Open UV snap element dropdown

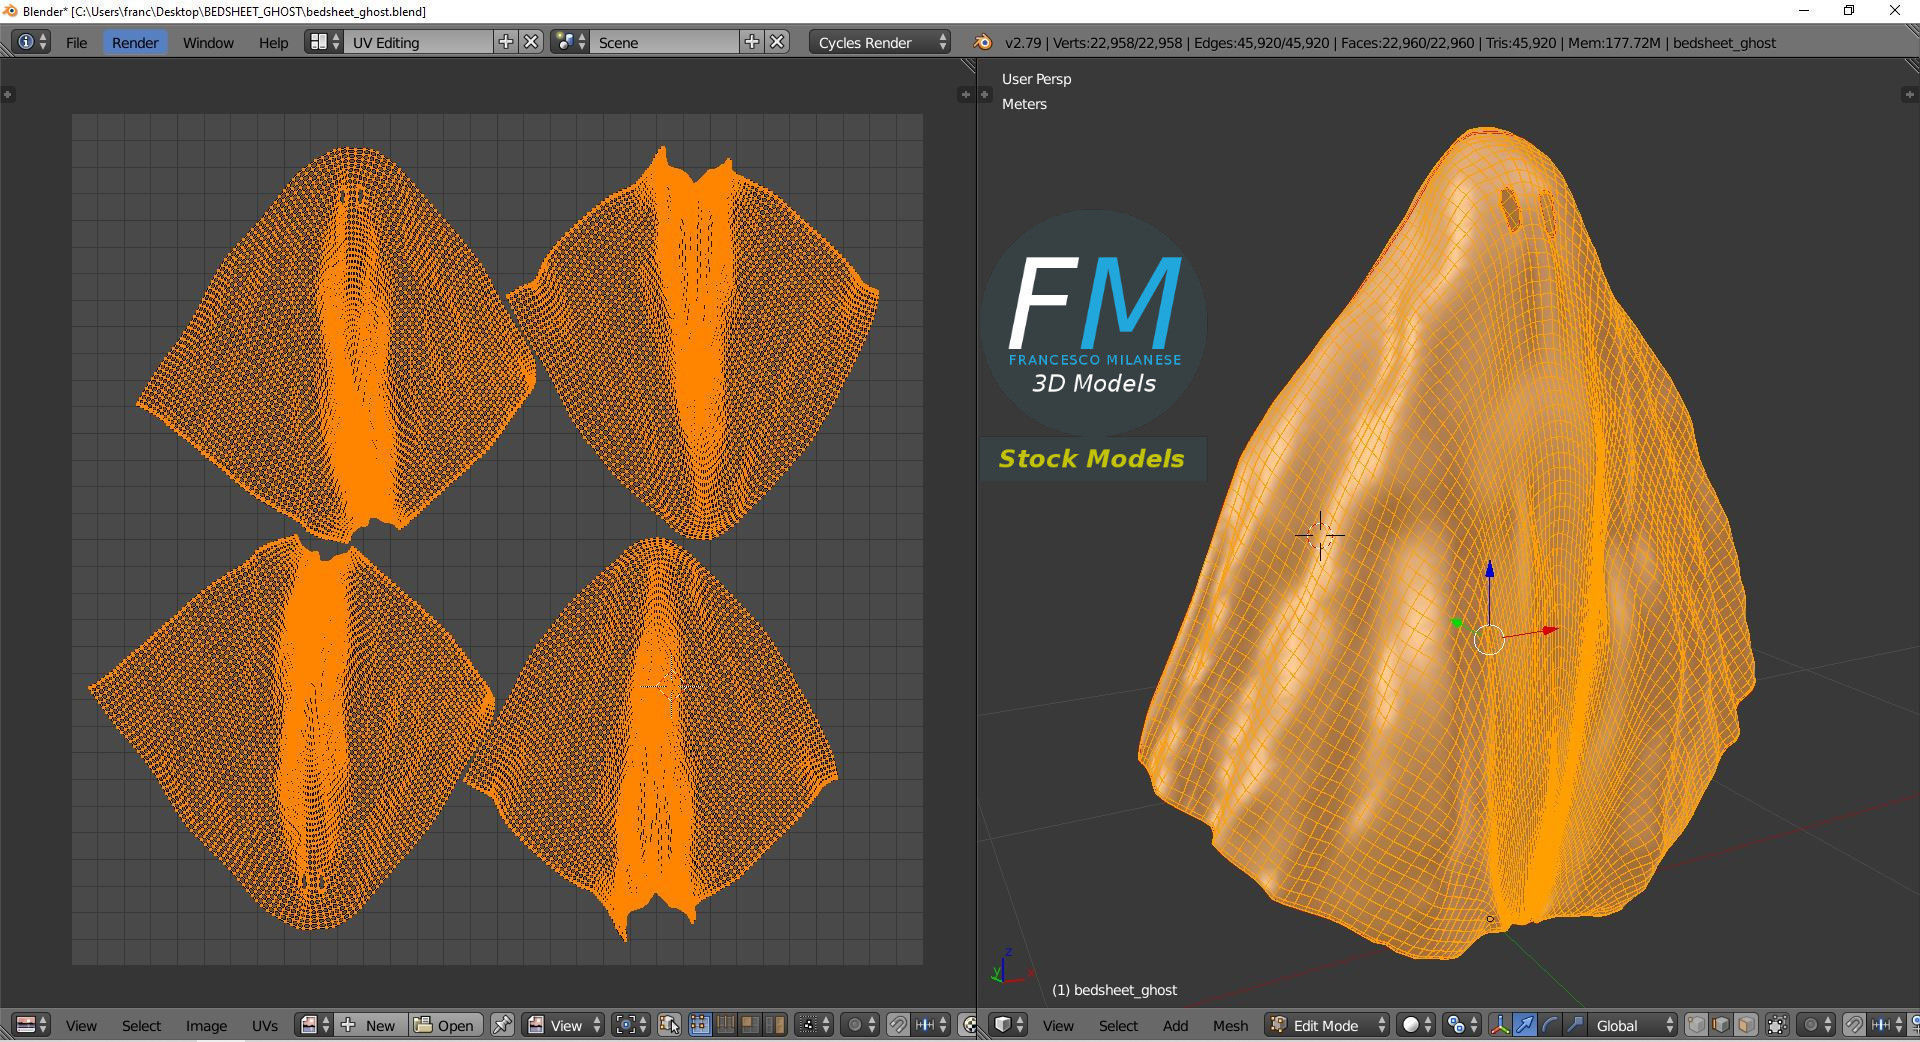click(x=931, y=1025)
